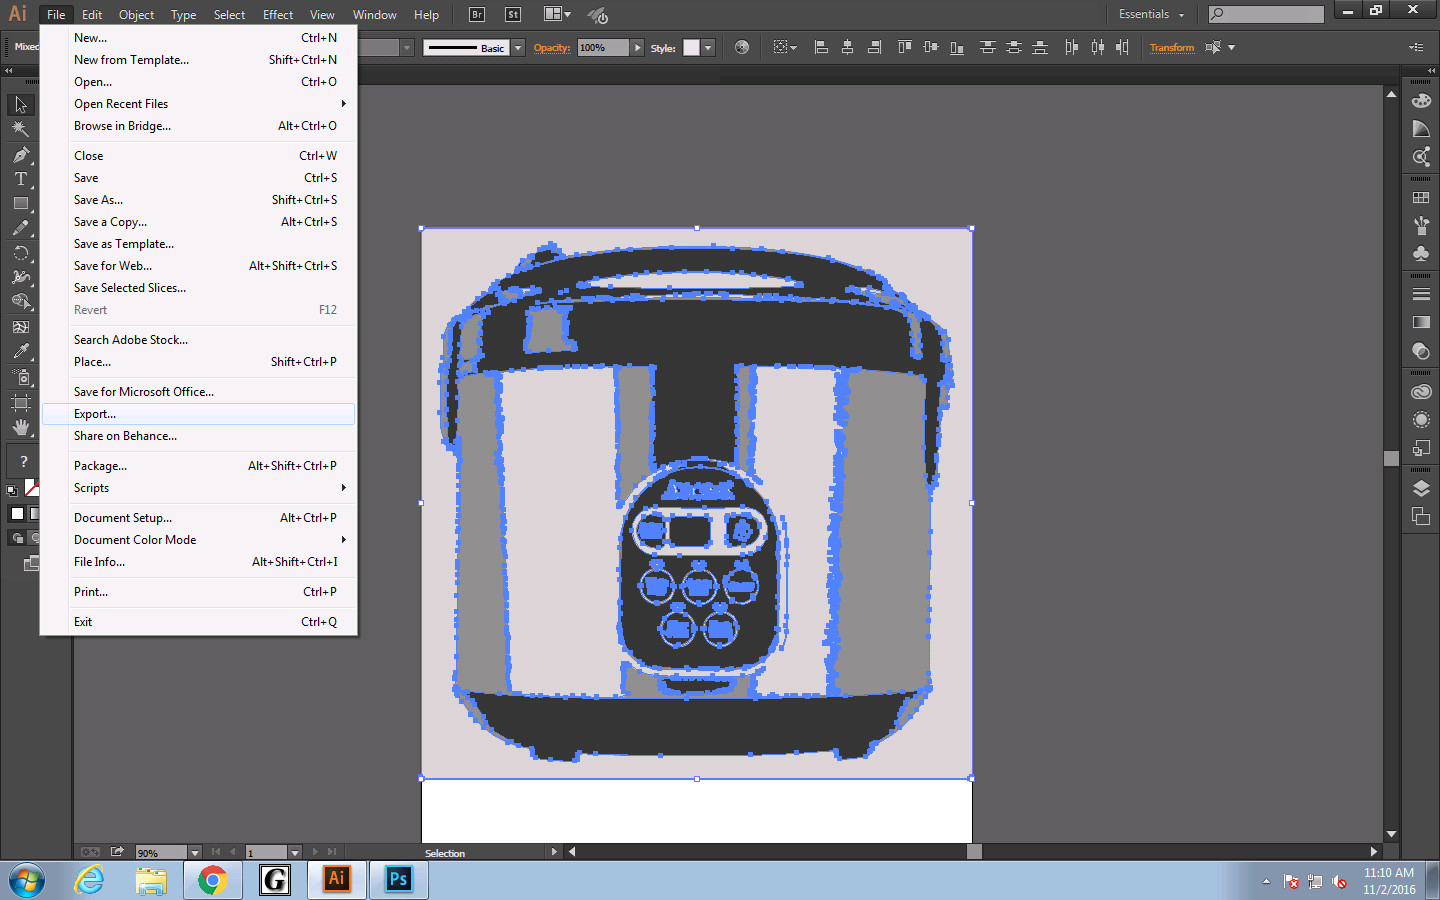
Task: Click the search field in top bar
Action: [1266, 14]
